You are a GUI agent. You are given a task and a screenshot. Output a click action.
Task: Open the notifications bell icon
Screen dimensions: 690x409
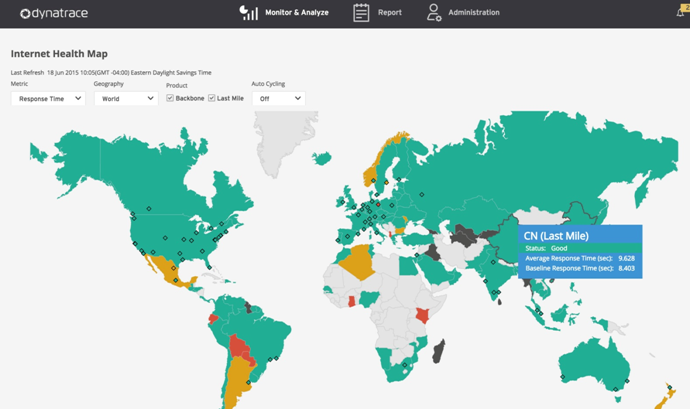681,13
